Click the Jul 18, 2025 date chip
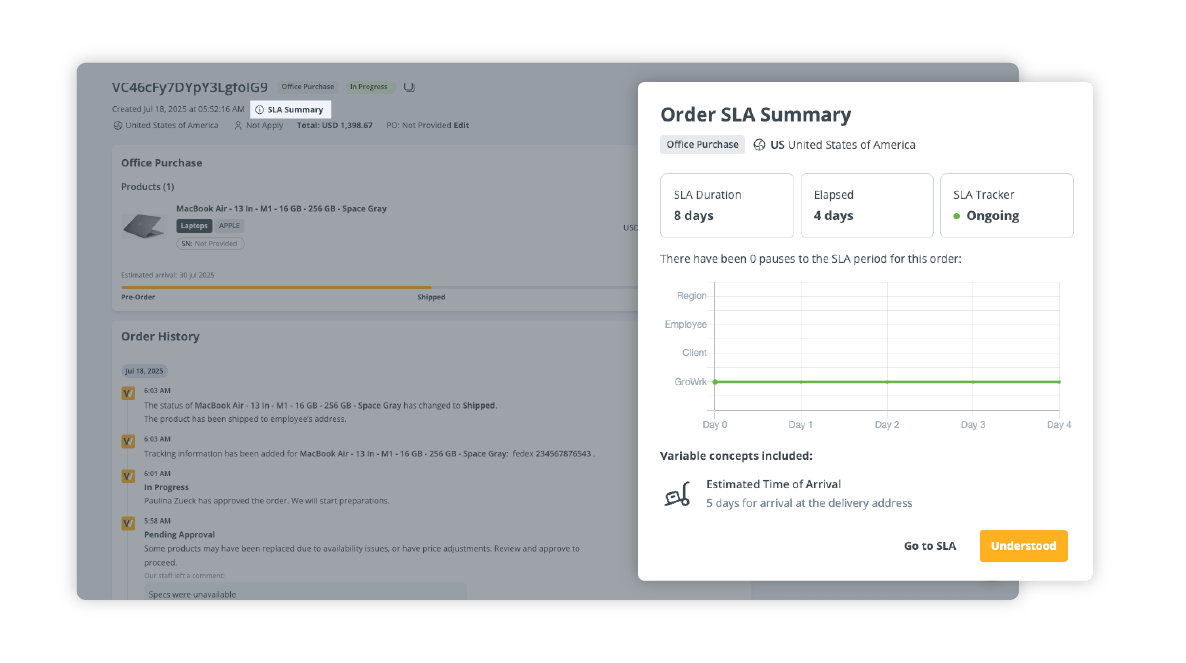1186x663 pixels. click(x=144, y=371)
